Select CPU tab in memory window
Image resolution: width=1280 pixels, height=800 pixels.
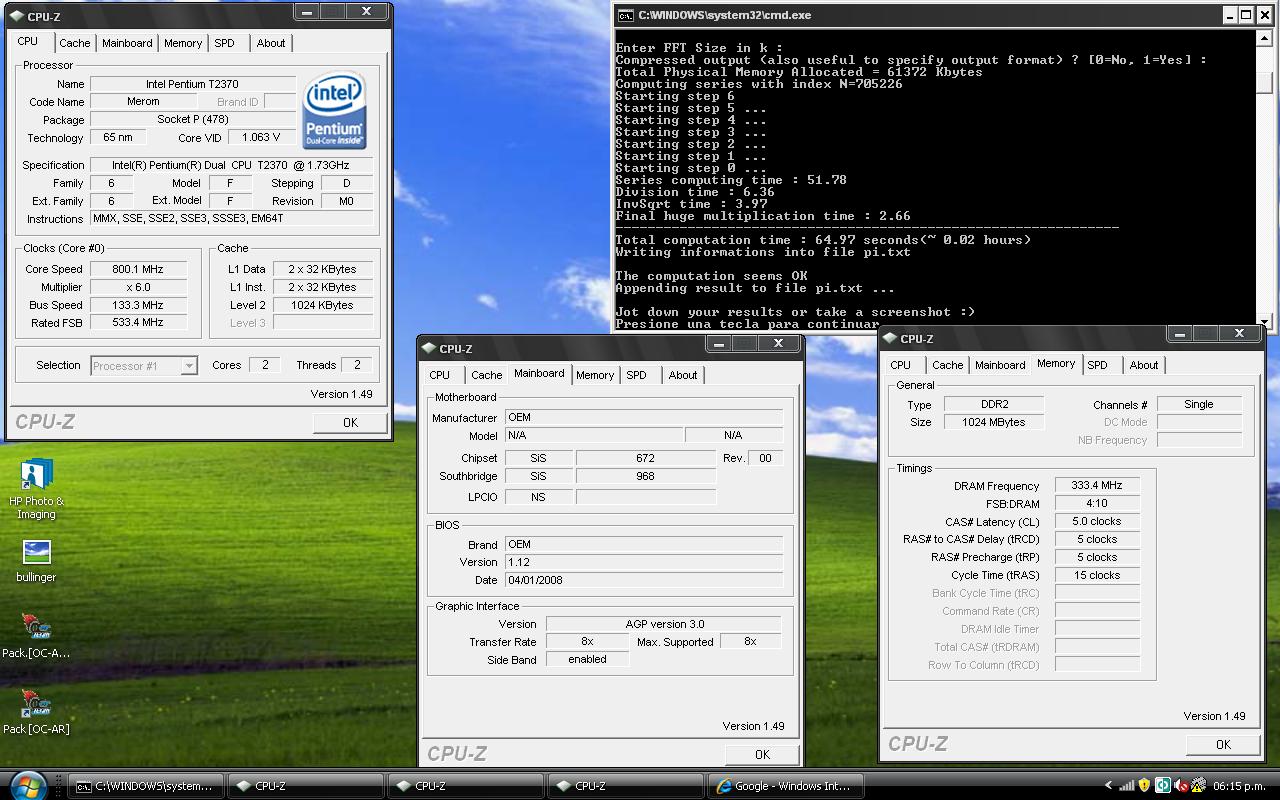click(901, 365)
